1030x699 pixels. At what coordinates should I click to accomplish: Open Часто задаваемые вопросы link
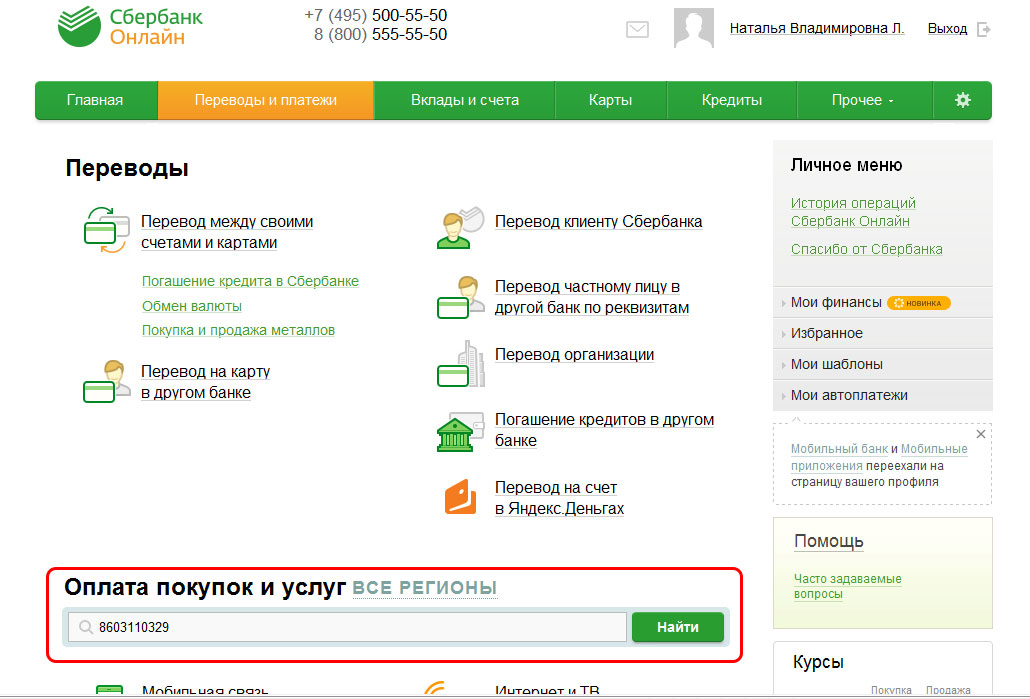point(847,586)
